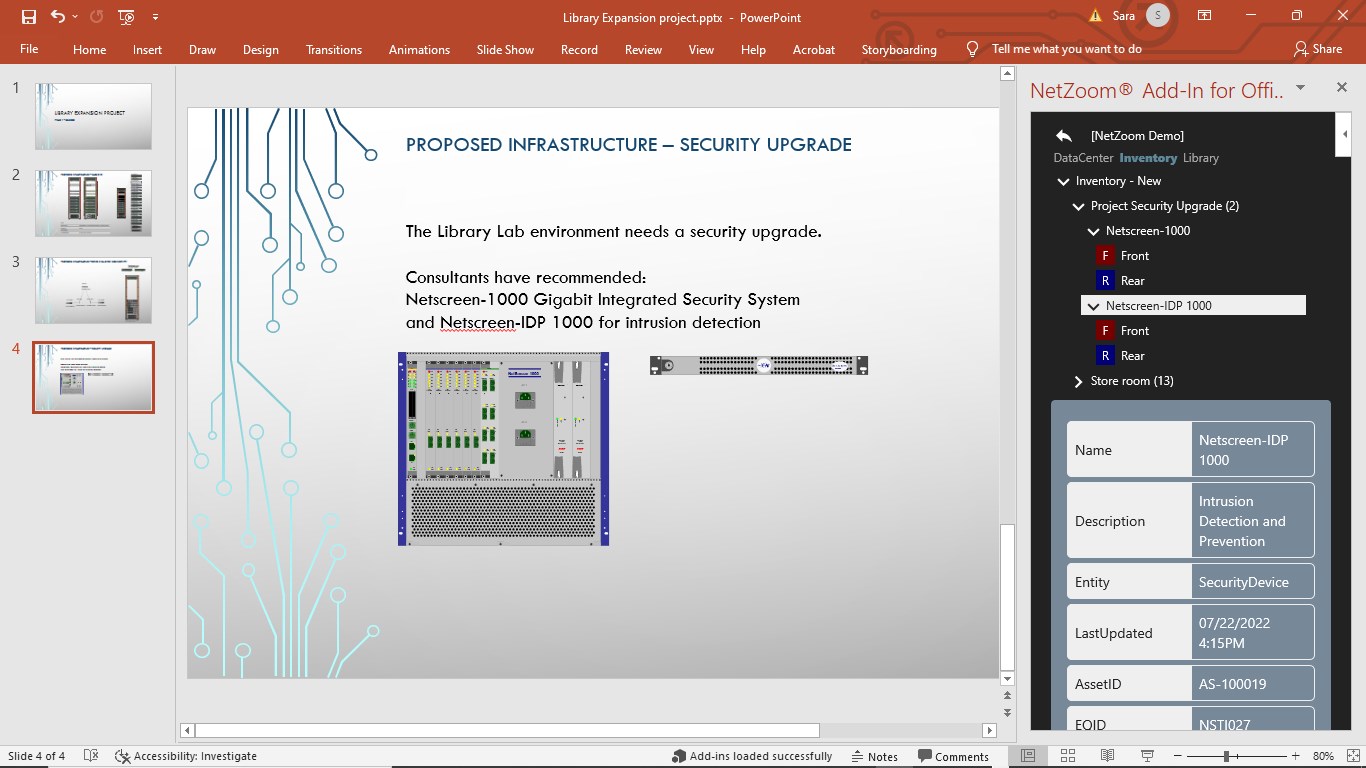
Task: Click the Sara account avatar
Action: click(x=1158, y=16)
